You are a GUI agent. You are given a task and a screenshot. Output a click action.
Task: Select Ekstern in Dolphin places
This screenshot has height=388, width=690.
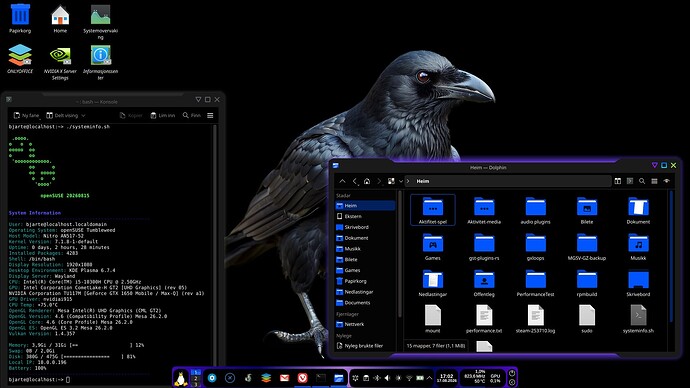coord(365,216)
